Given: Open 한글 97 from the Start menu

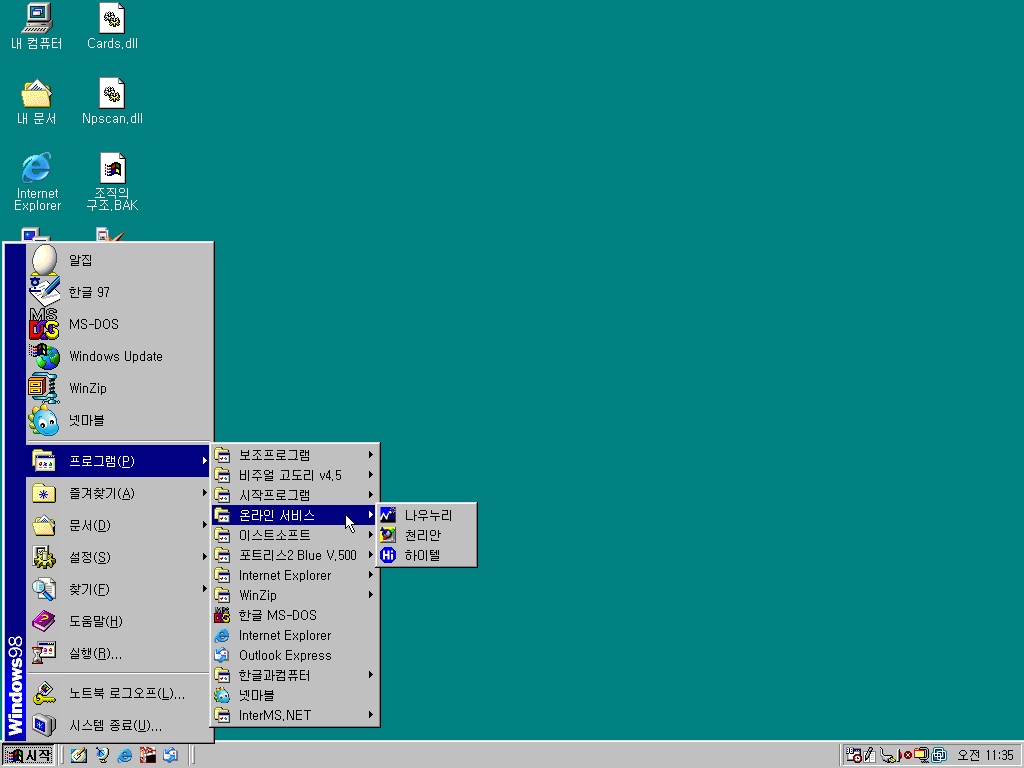Looking at the screenshot, I should pyautogui.click(x=120, y=292).
